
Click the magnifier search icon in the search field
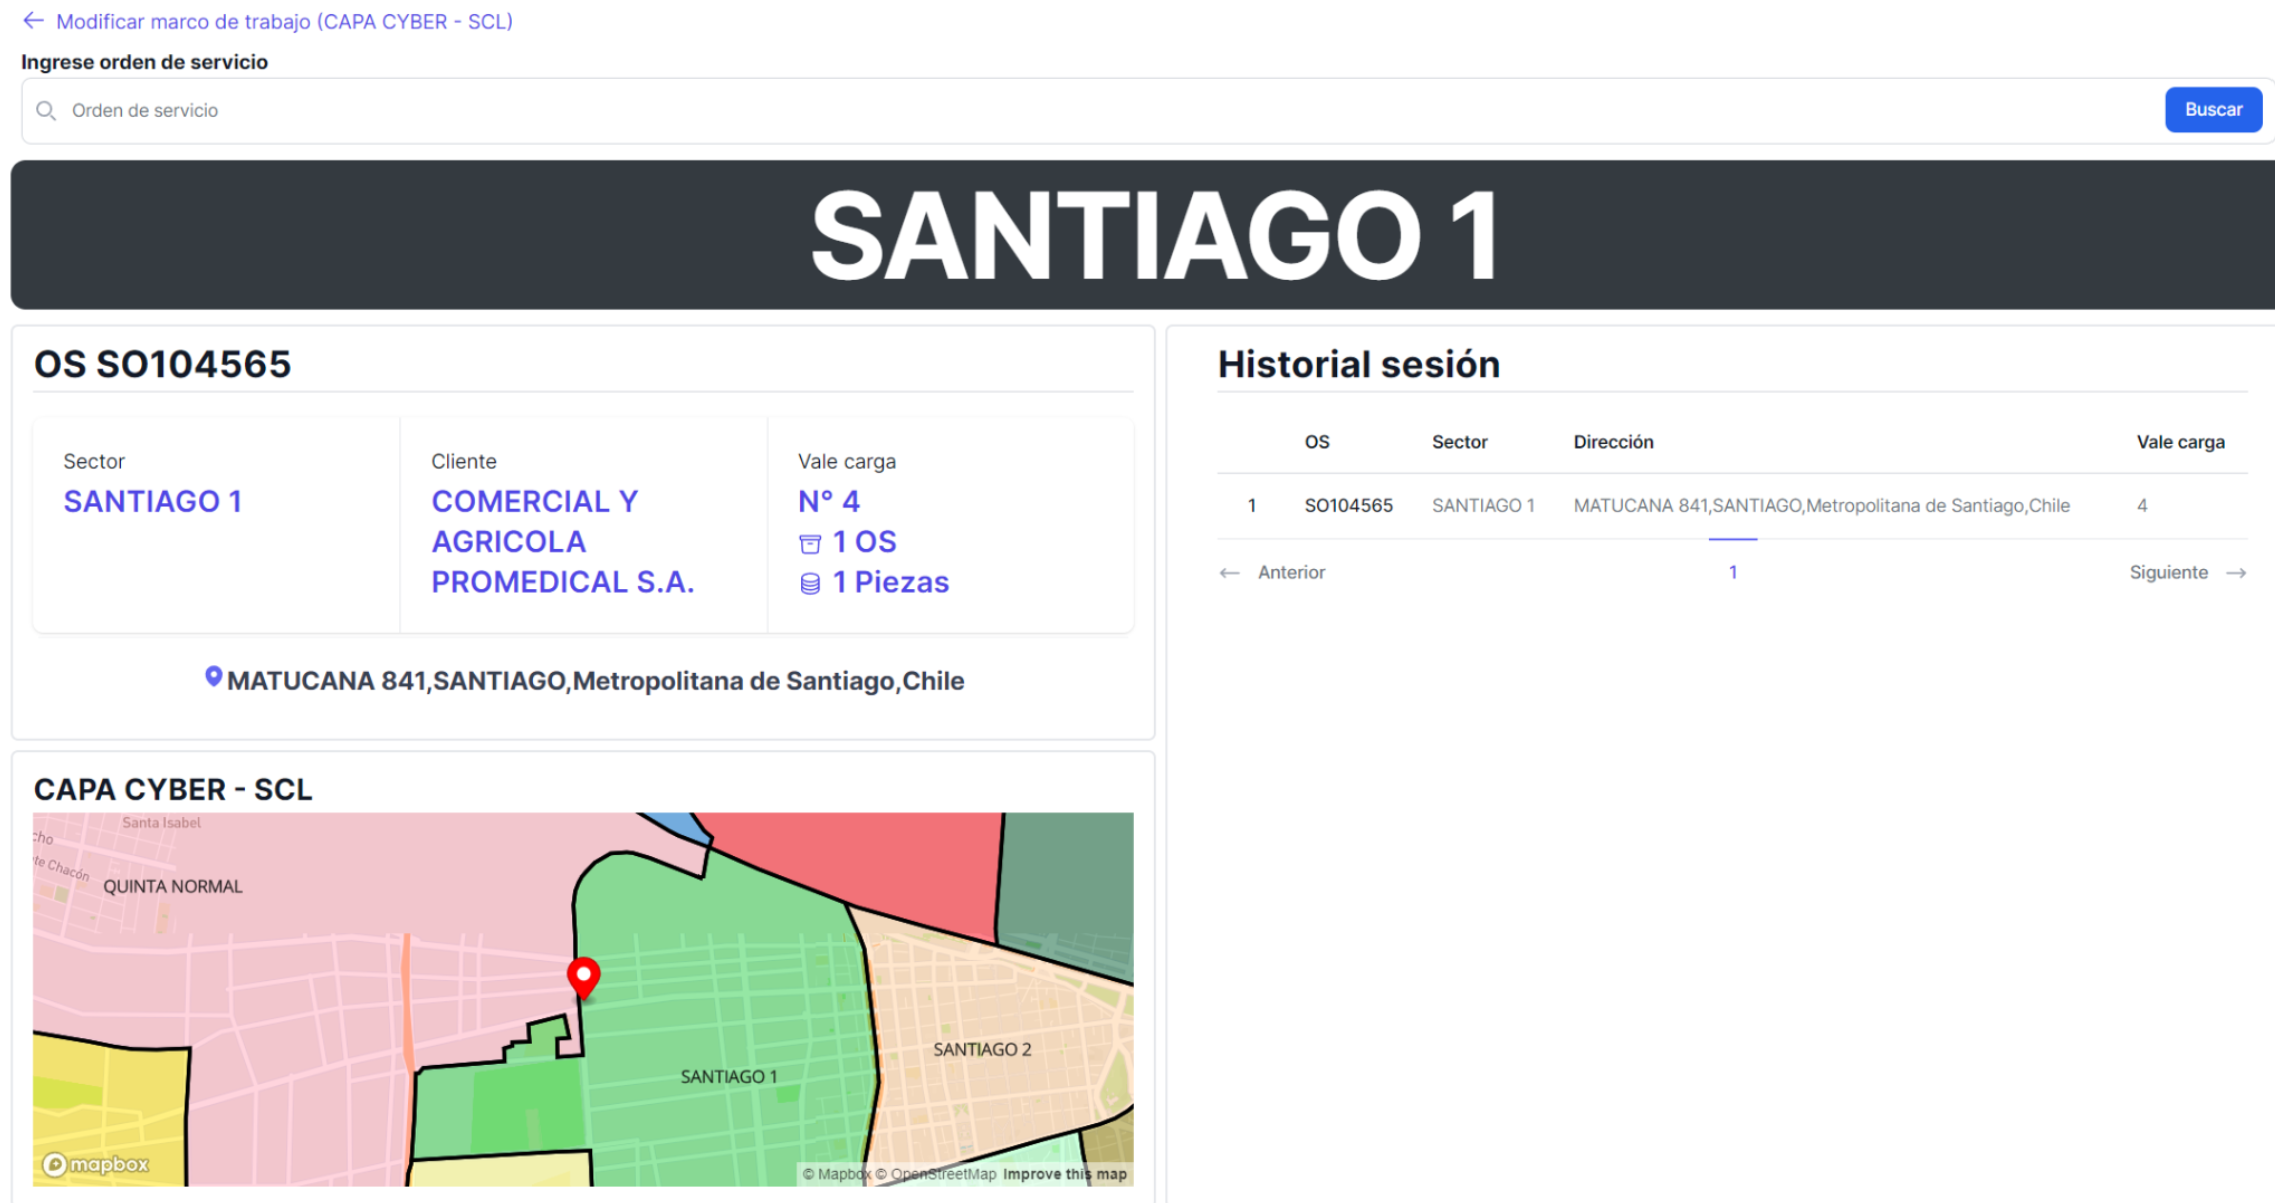tap(46, 110)
